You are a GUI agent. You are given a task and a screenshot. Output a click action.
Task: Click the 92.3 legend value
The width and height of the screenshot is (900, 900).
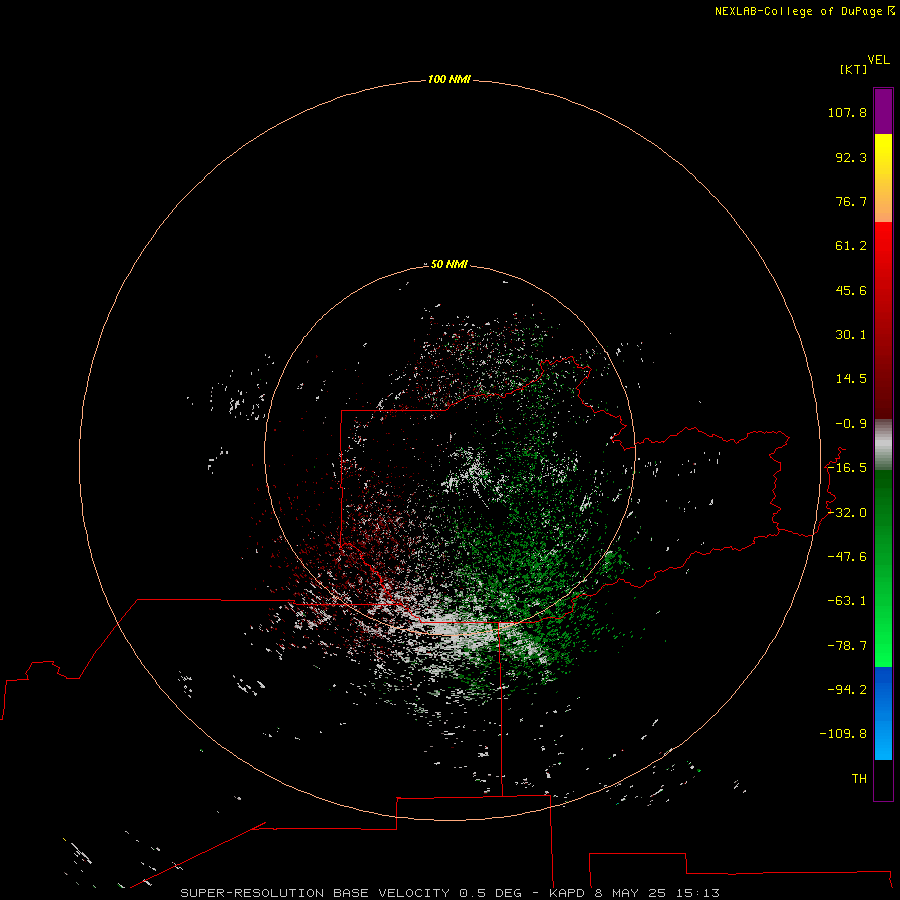851,157
